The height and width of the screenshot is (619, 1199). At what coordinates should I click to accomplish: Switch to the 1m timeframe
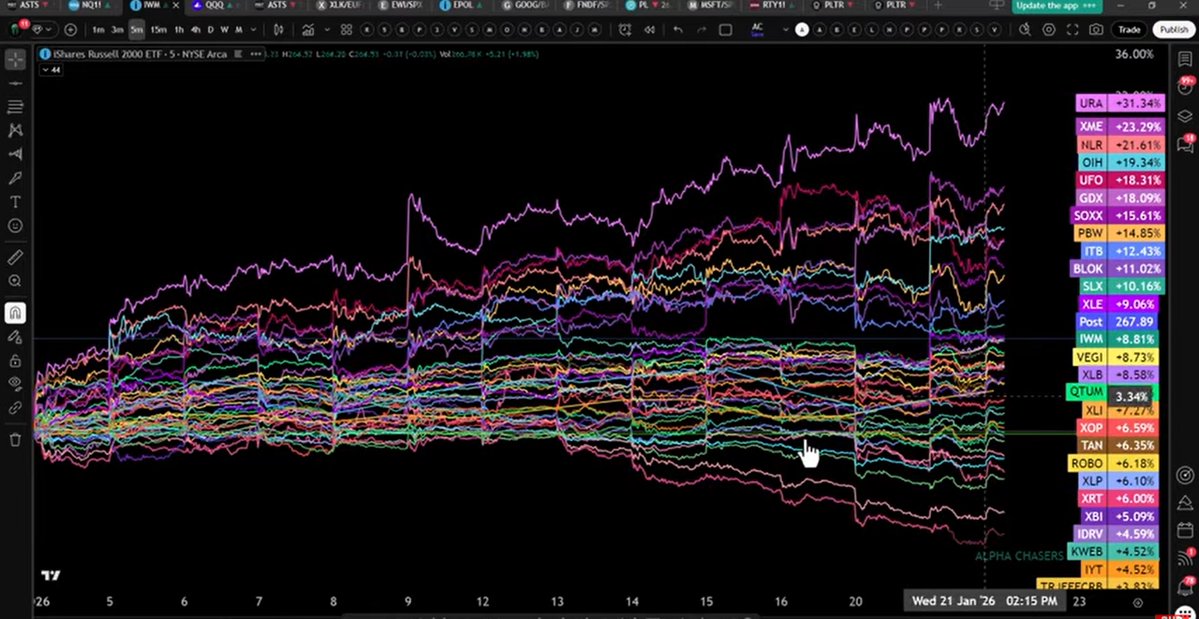(x=98, y=30)
